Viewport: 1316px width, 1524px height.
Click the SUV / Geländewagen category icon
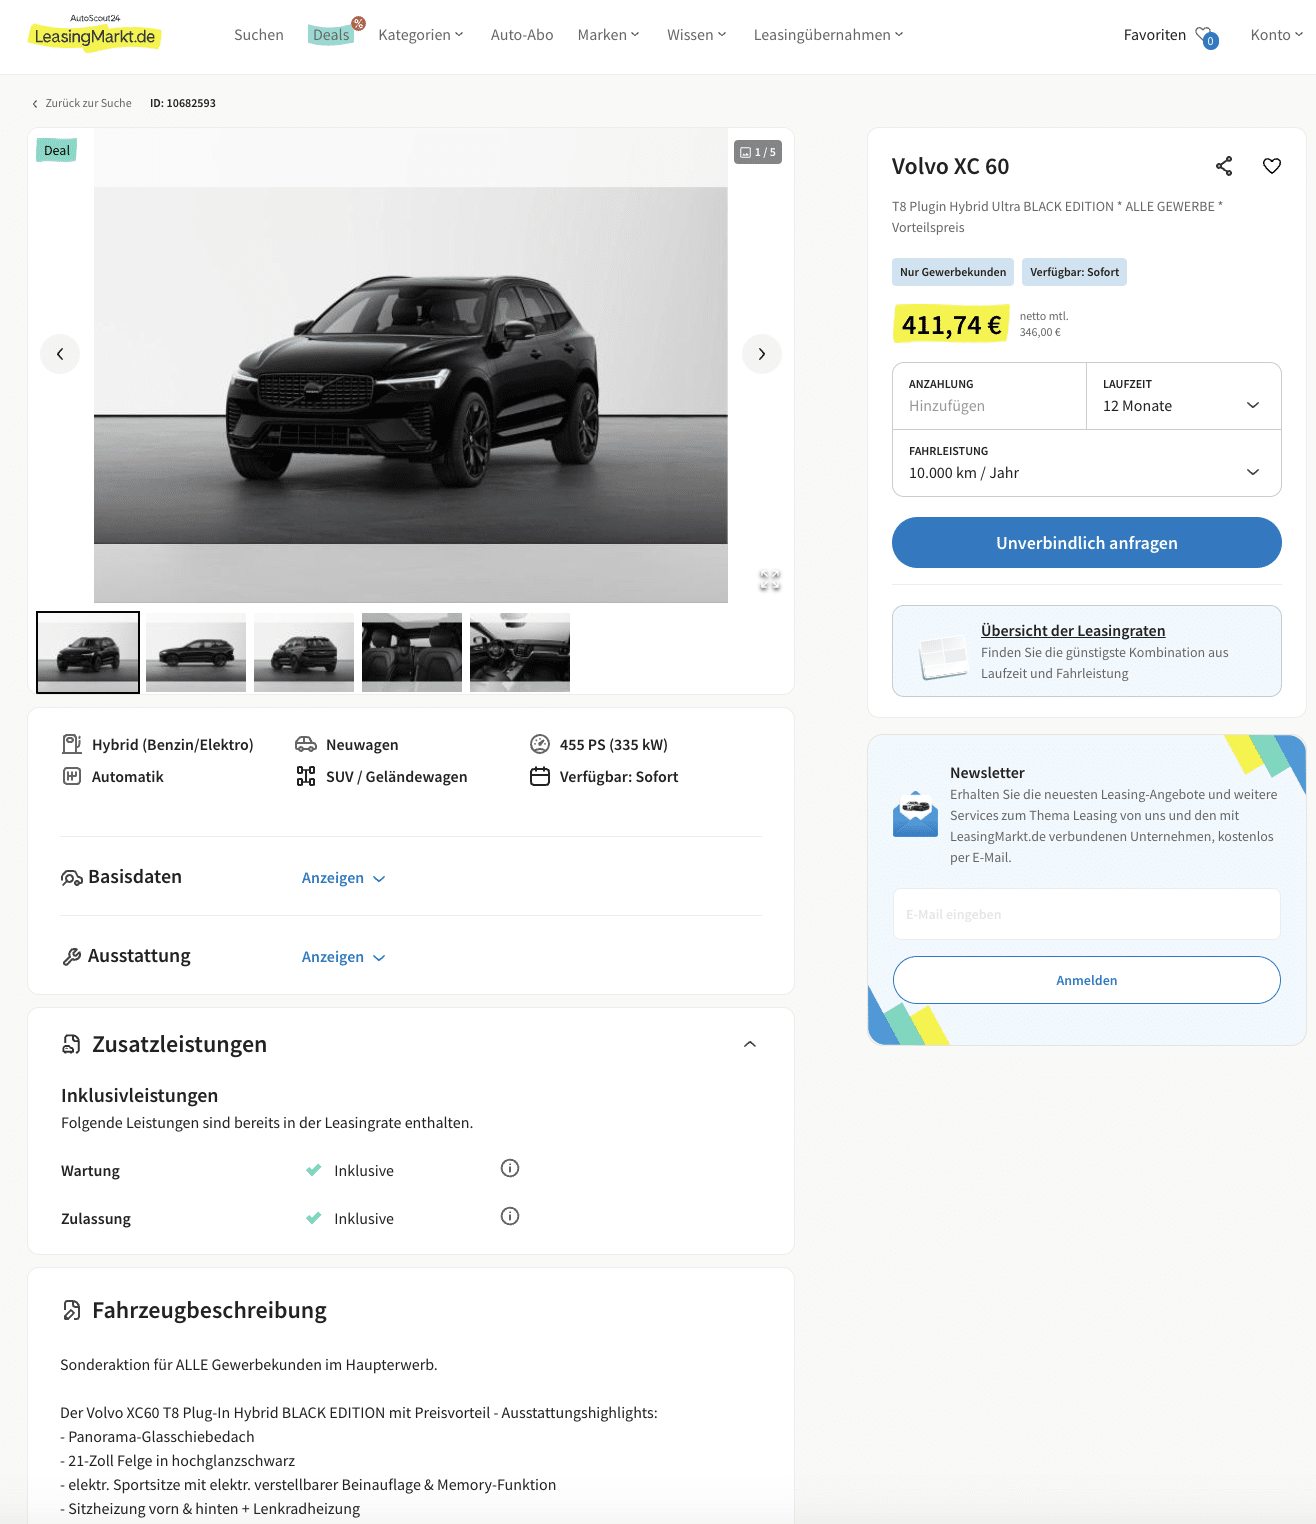306,776
